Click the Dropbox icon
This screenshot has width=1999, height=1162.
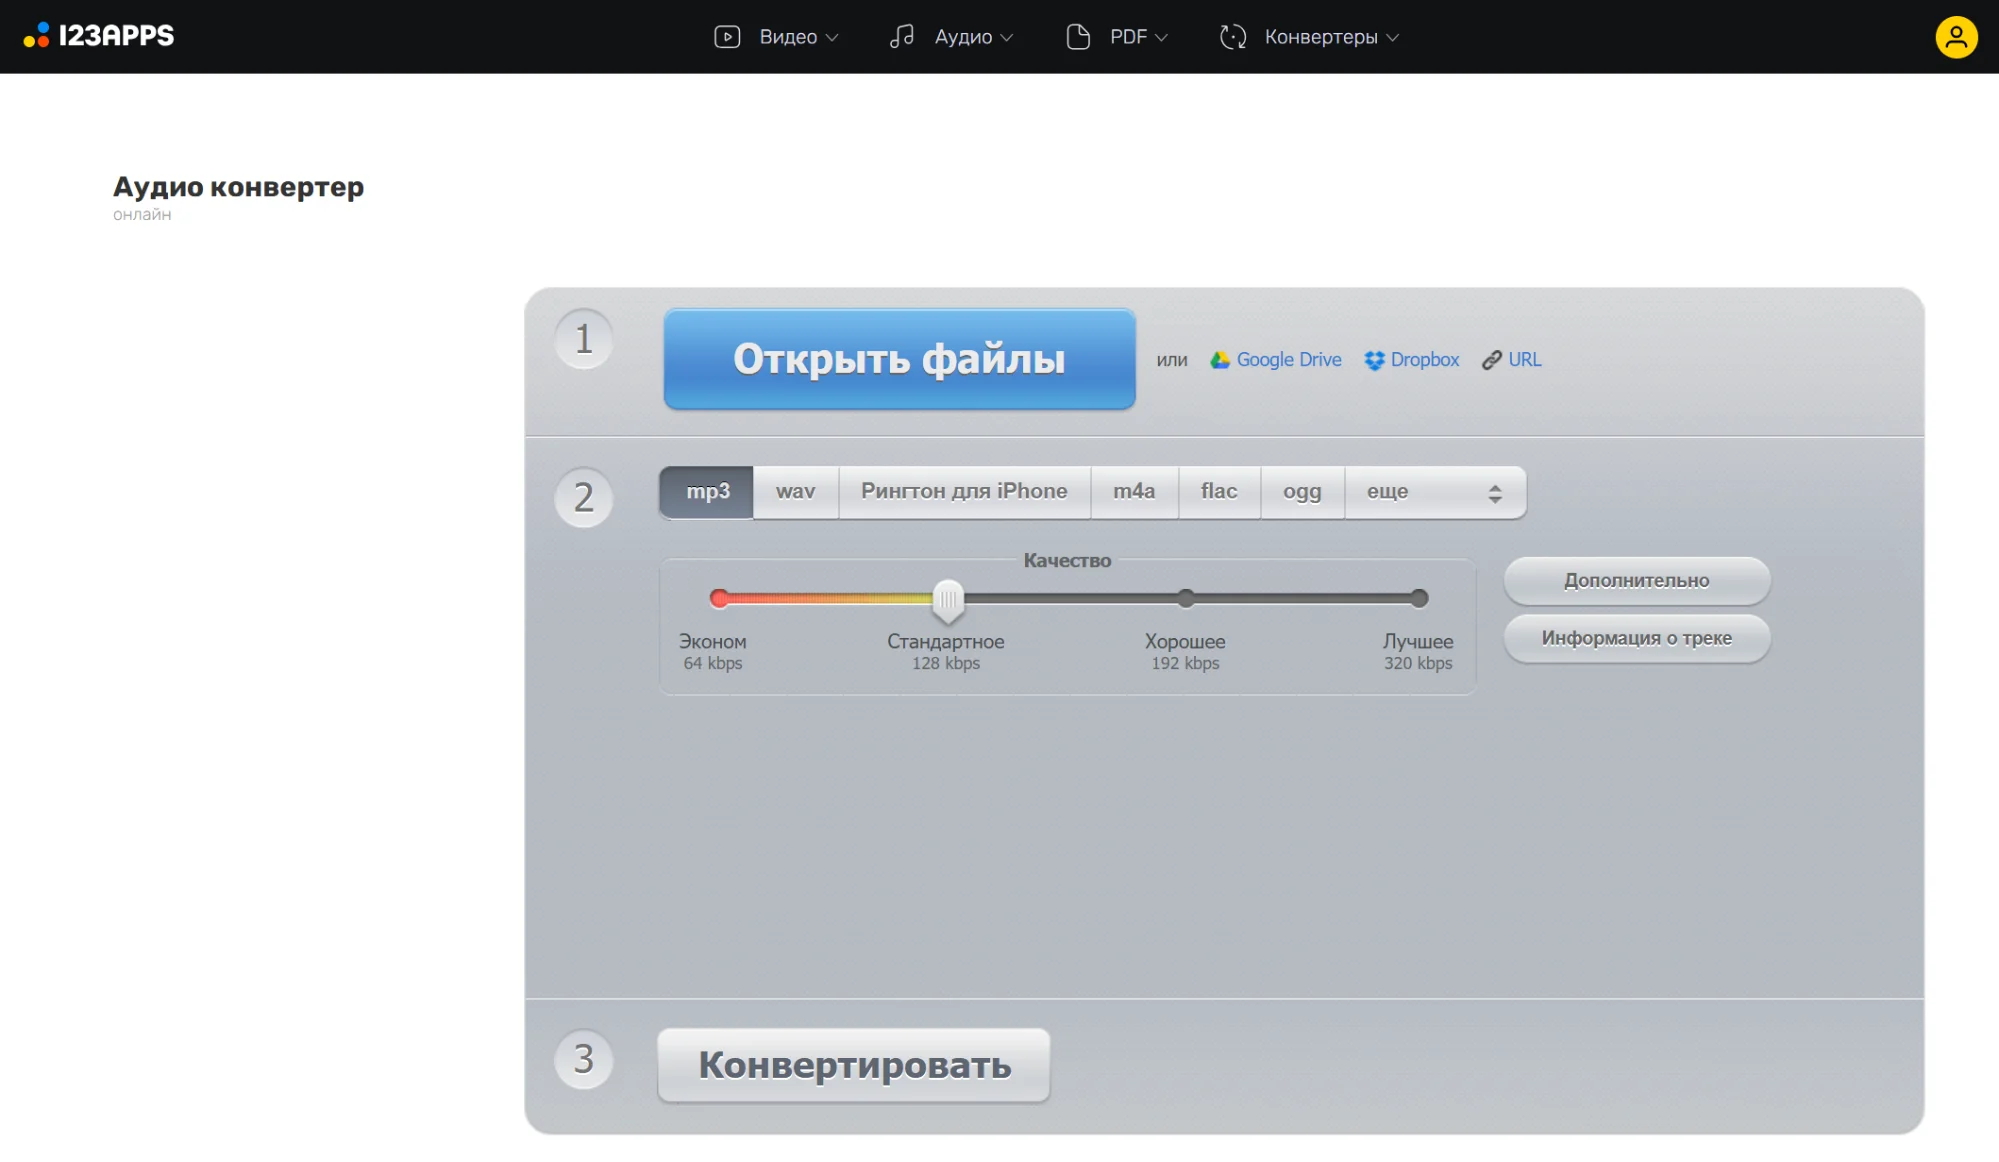(x=1375, y=360)
